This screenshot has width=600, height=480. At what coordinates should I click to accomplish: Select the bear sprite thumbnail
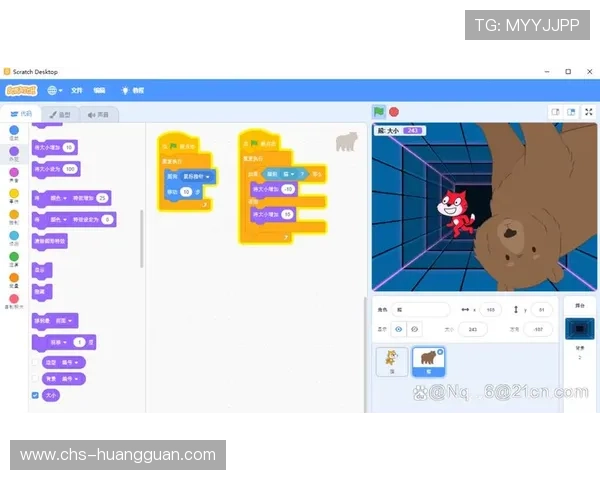pyautogui.click(x=429, y=361)
